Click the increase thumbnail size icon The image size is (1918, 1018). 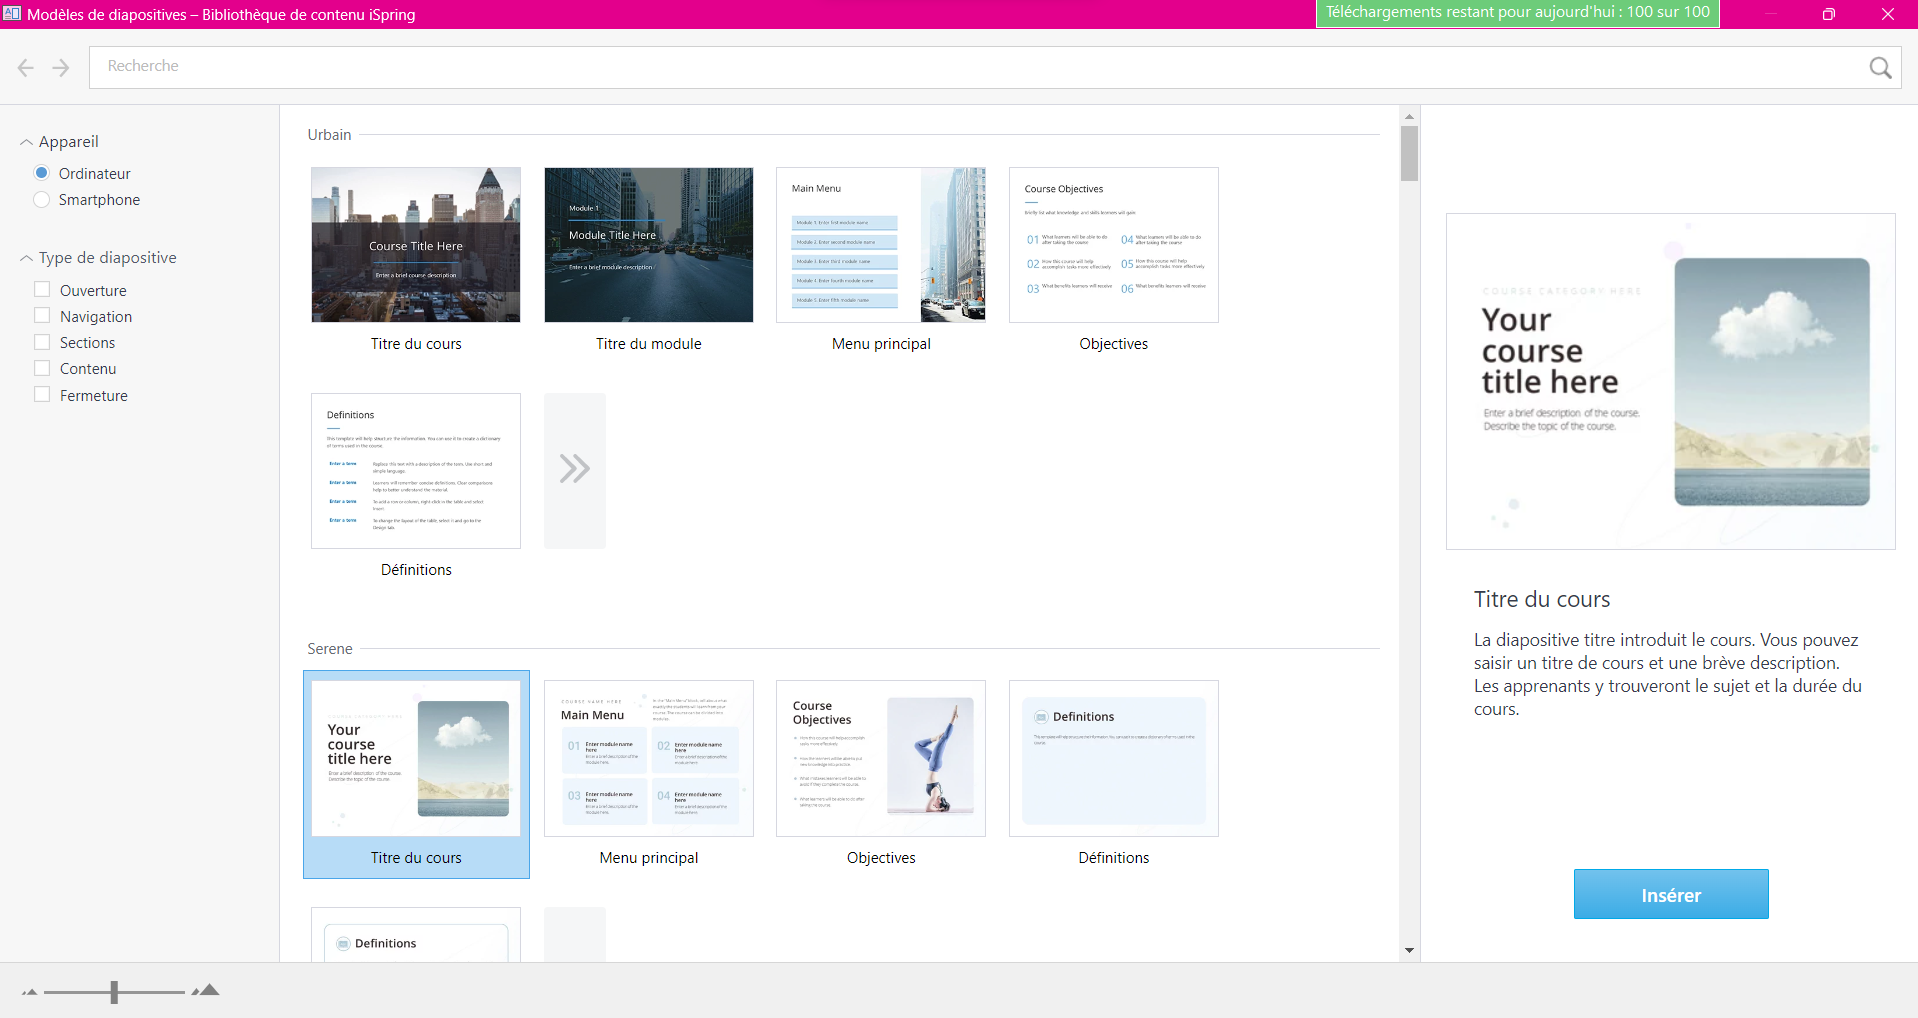click(x=206, y=991)
